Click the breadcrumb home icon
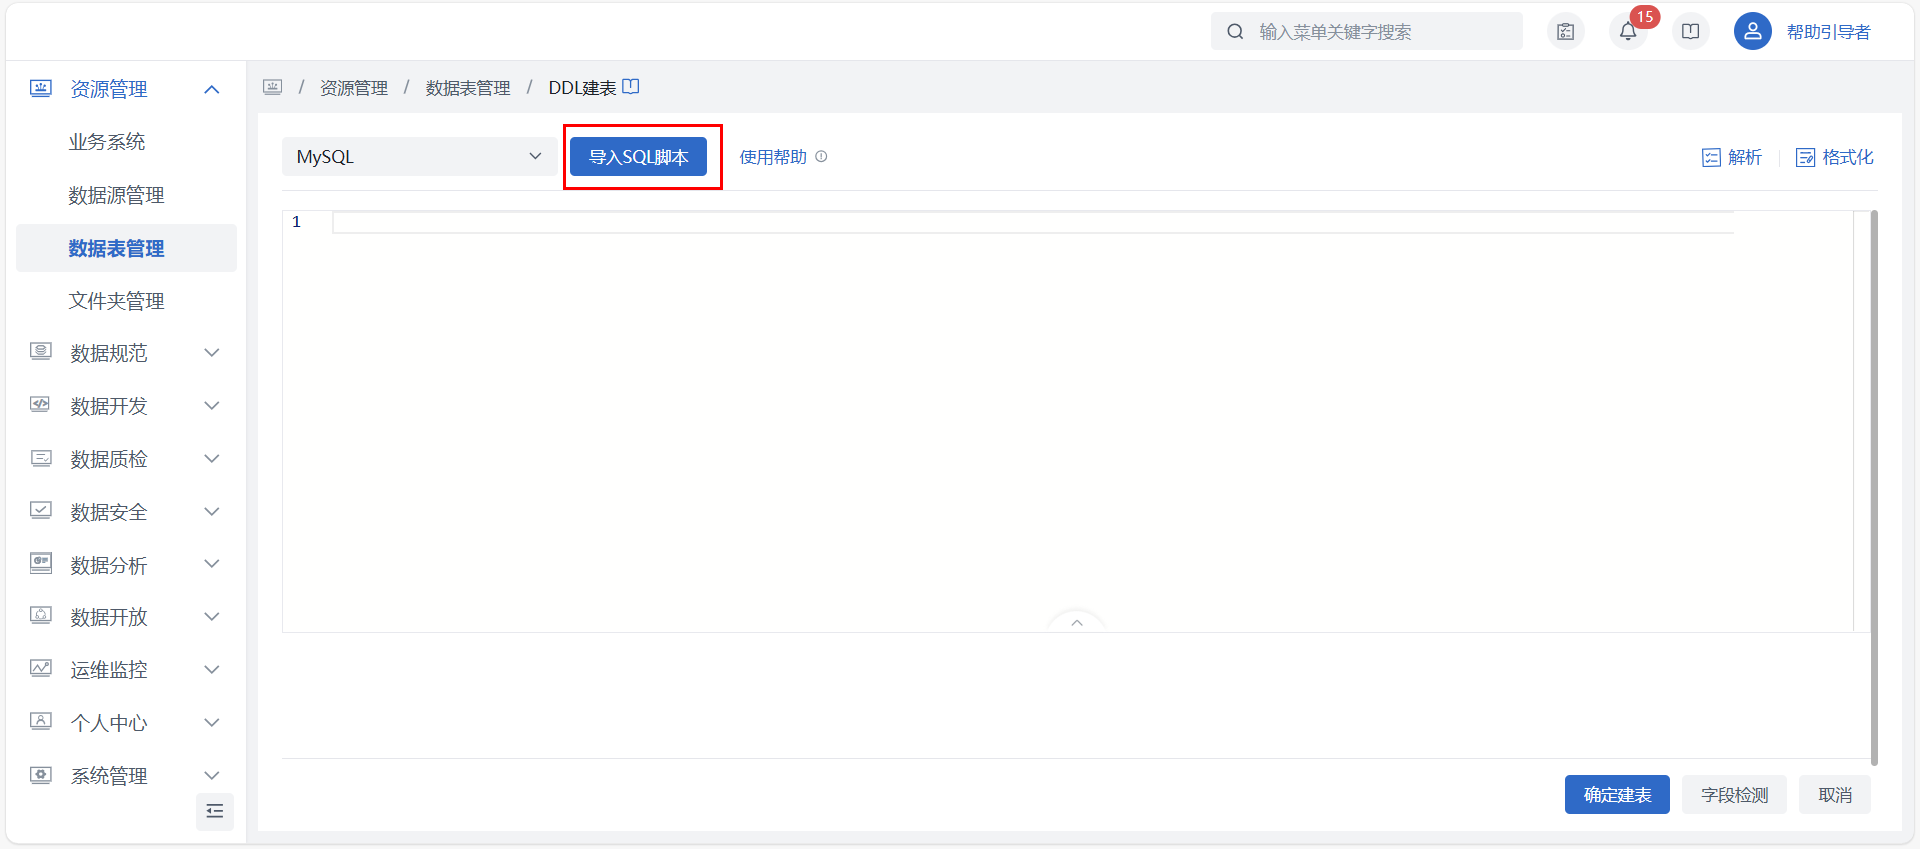The image size is (1920, 849). [x=273, y=87]
